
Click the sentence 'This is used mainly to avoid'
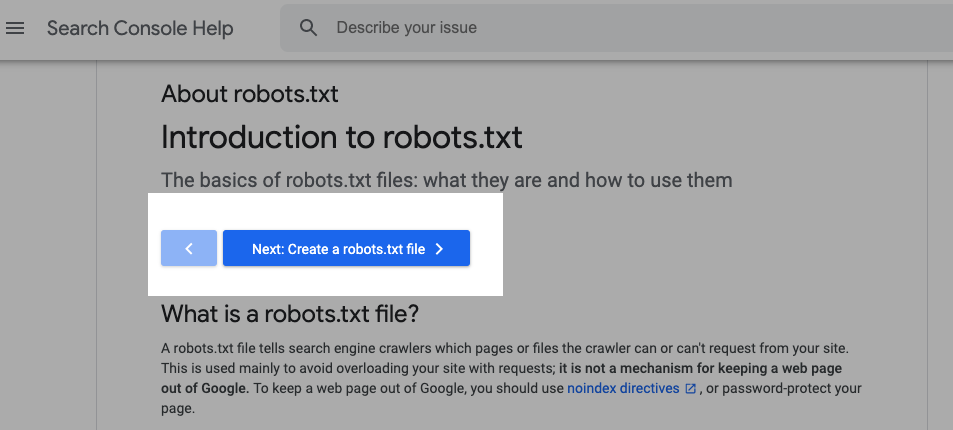pos(300,368)
